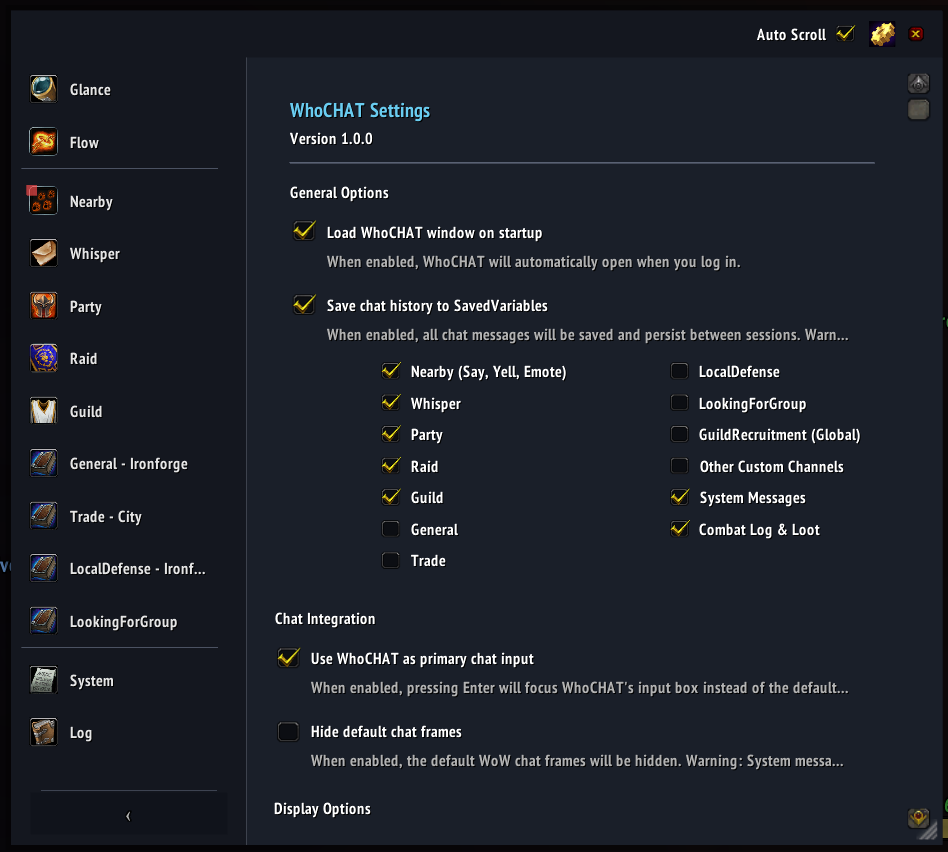948x852 pixels.
Task: Select the Glance channel icon
Action: click(43, 89)
